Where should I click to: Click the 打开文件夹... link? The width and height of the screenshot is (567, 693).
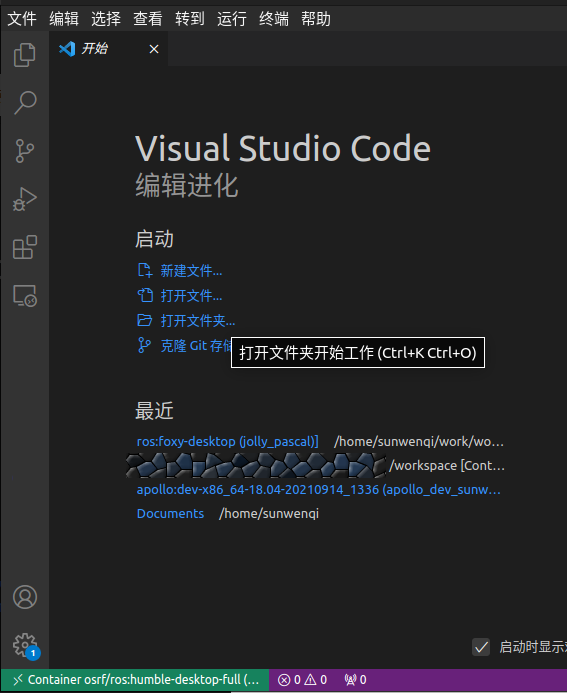point(198,320)
